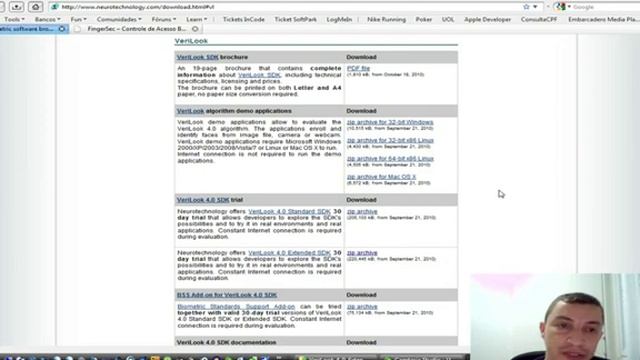This screenshot has width=640, height=360.
Task: Close the FingerSec tab
Action: pos(195,29)
